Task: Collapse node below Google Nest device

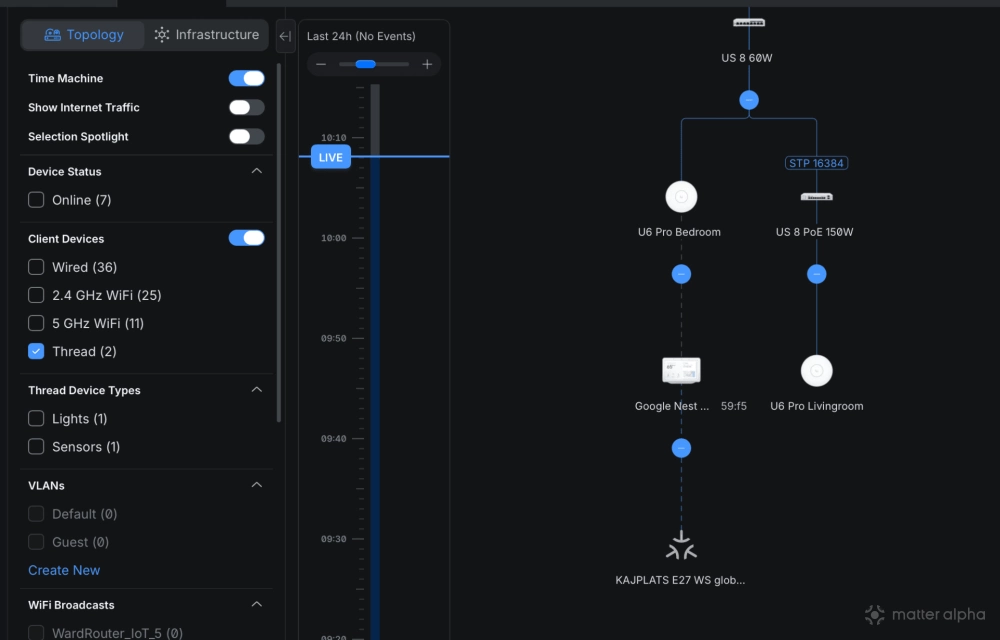Action: click(681, 448)
